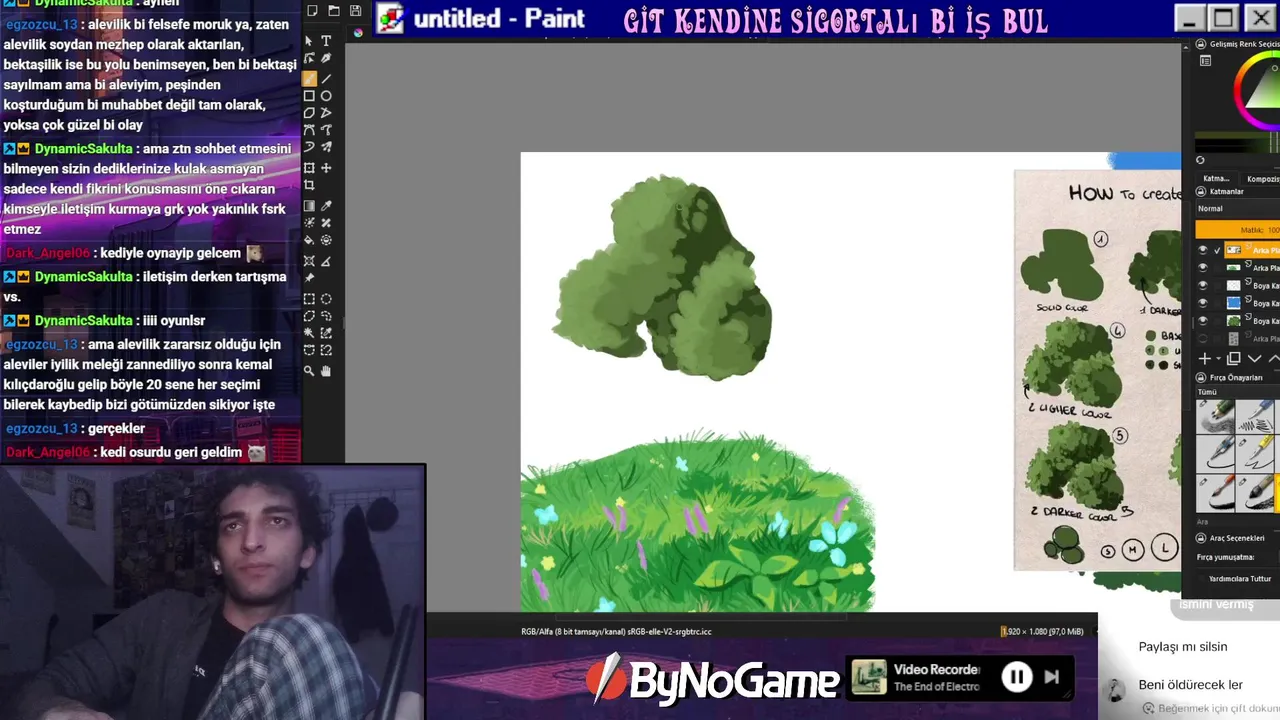
Task: Expand the add-layer type arrow menu
Action: coord(1218,358)
